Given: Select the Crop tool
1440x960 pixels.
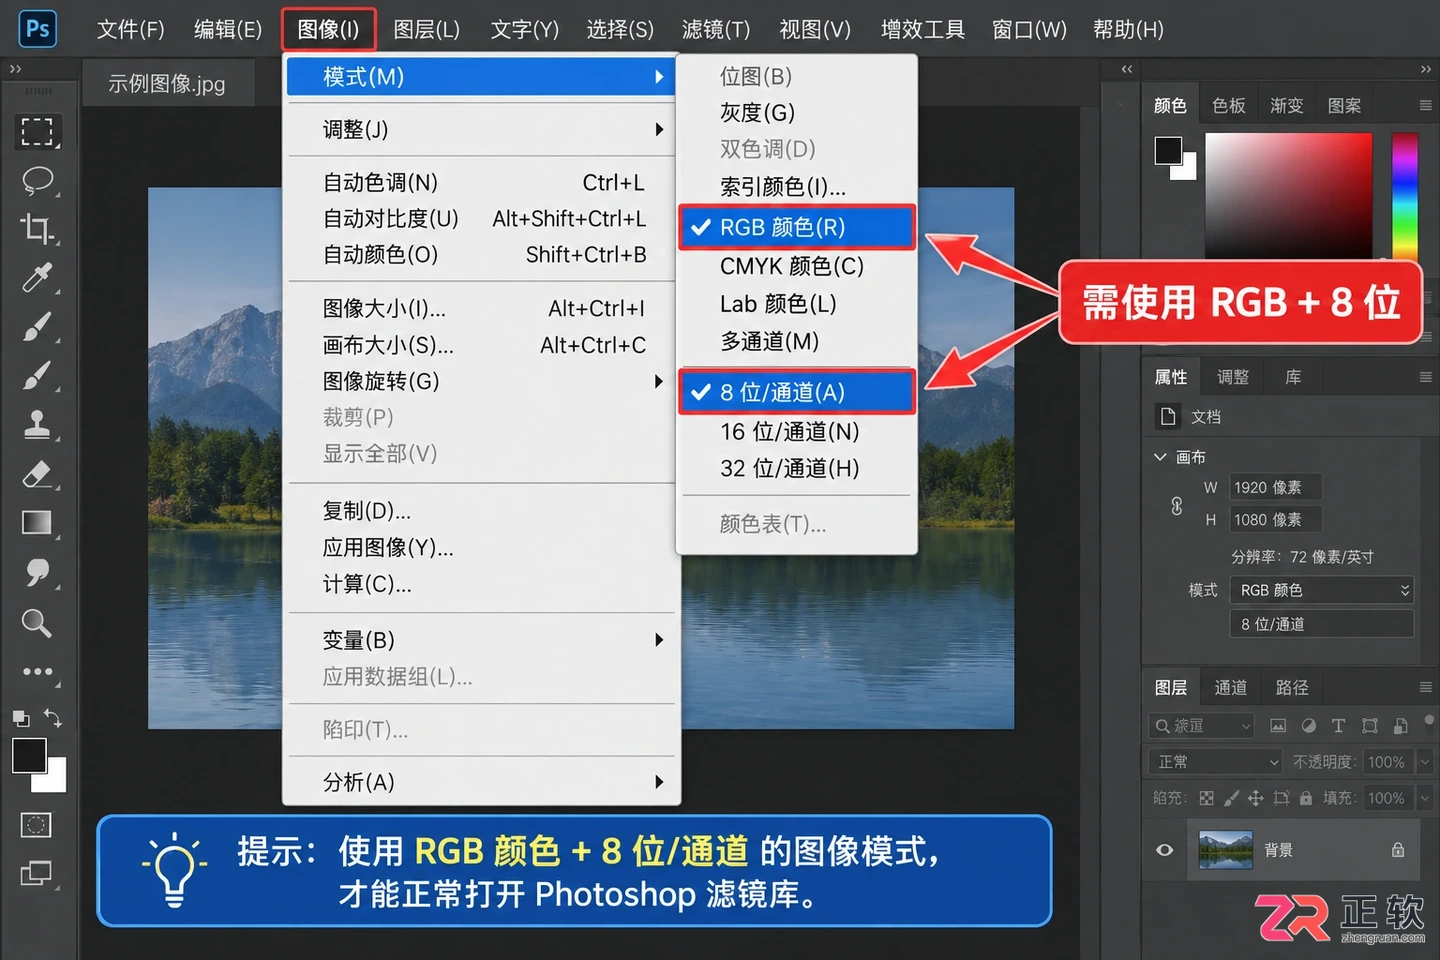Looking at the screenshot, I should 37,229.
